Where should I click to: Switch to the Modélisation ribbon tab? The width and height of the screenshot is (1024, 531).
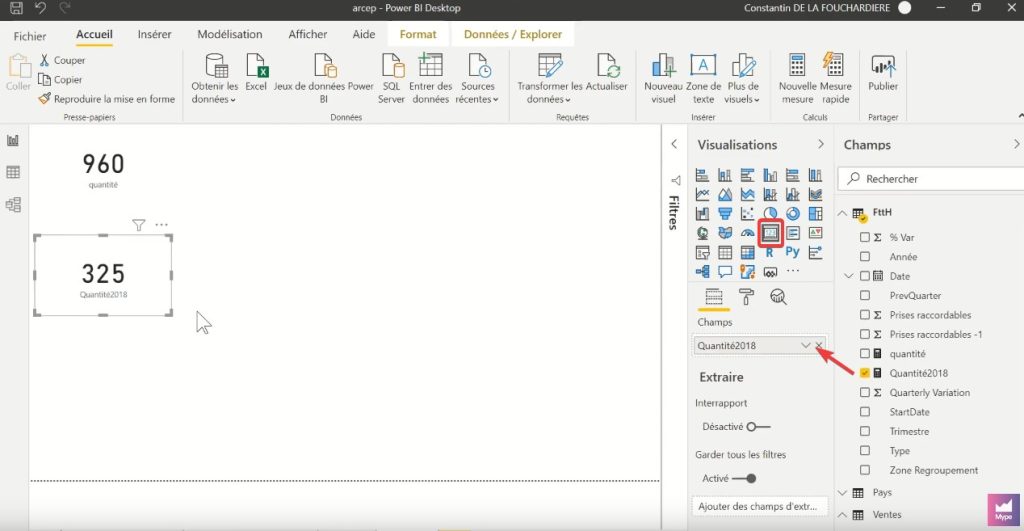tap(230, 35)
